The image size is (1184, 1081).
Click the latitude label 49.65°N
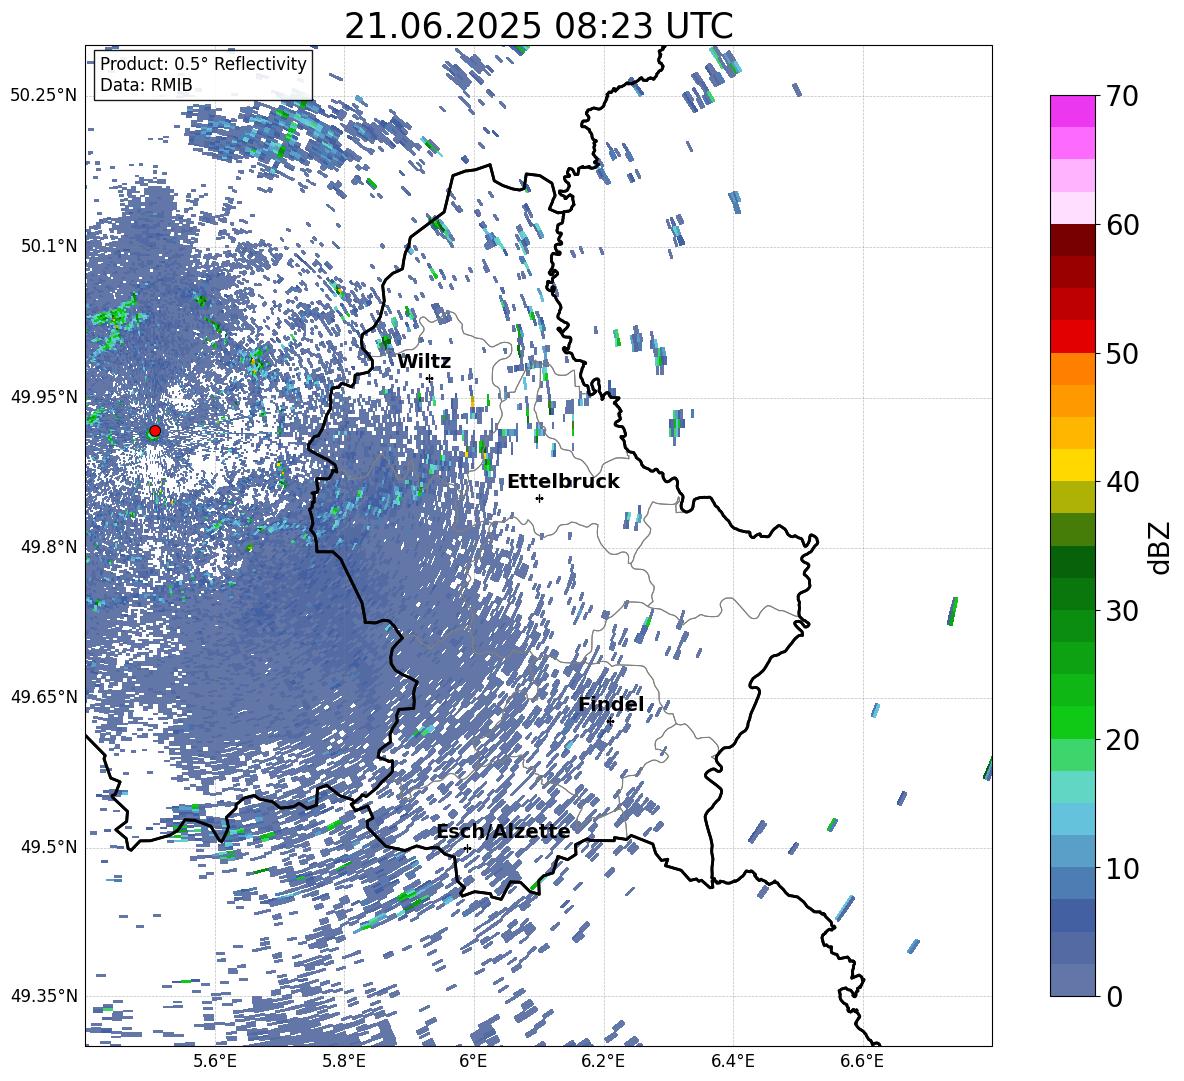(x=44, y=696)
